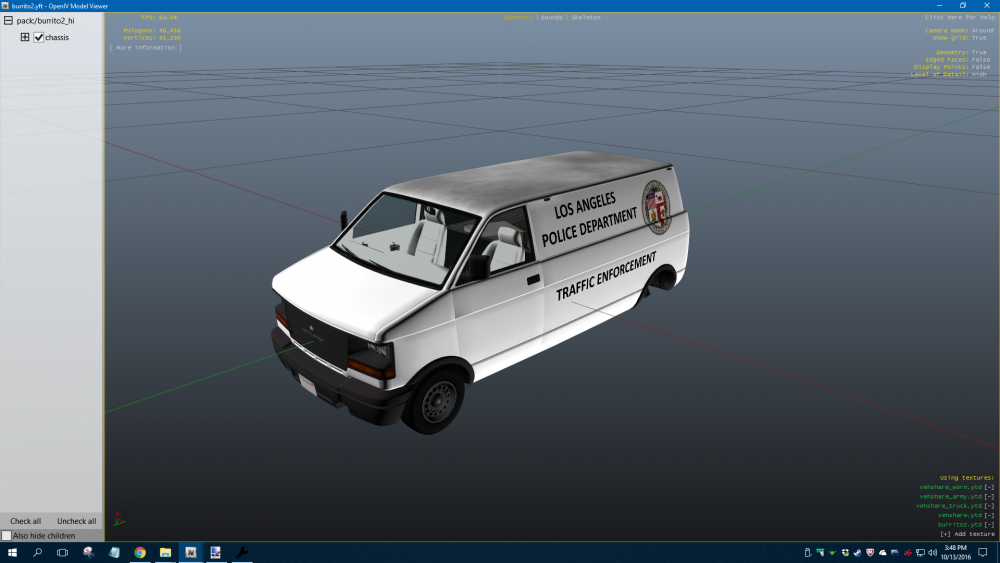Click the XYZ axis gizmo
This screenshot has height=563, width=1000.
121,514
